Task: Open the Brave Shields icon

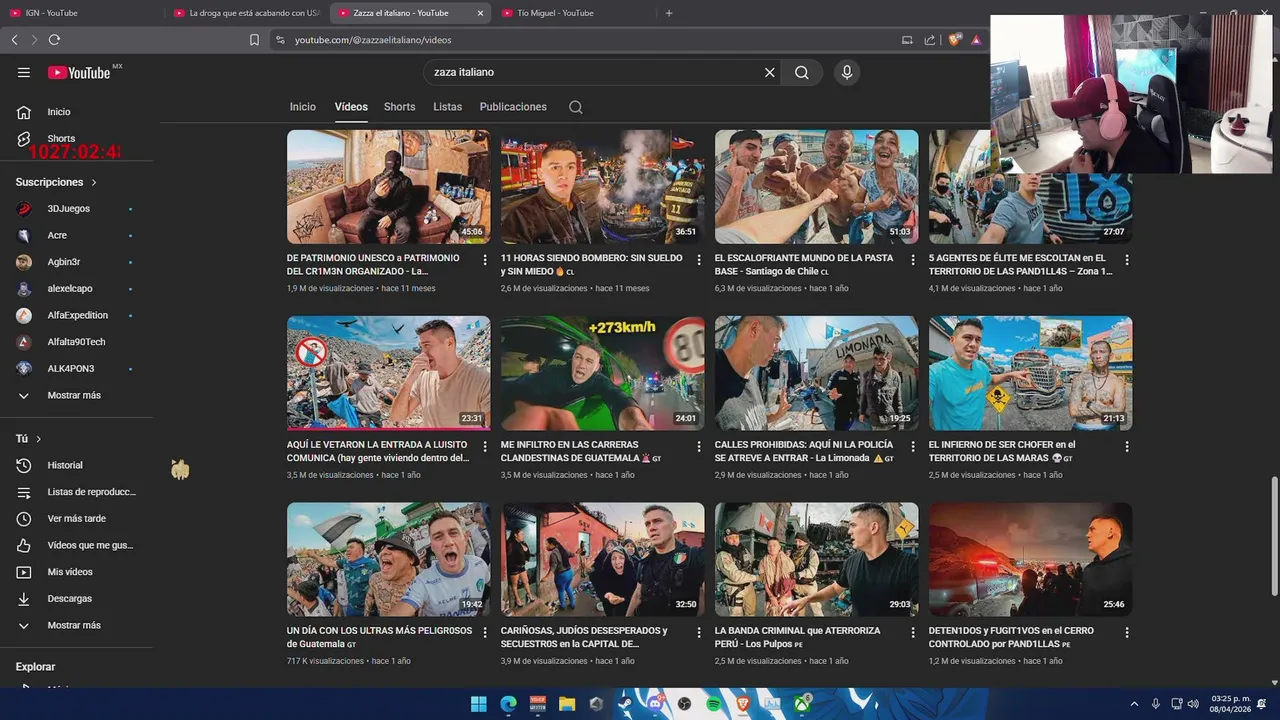Action: point(954,40)
